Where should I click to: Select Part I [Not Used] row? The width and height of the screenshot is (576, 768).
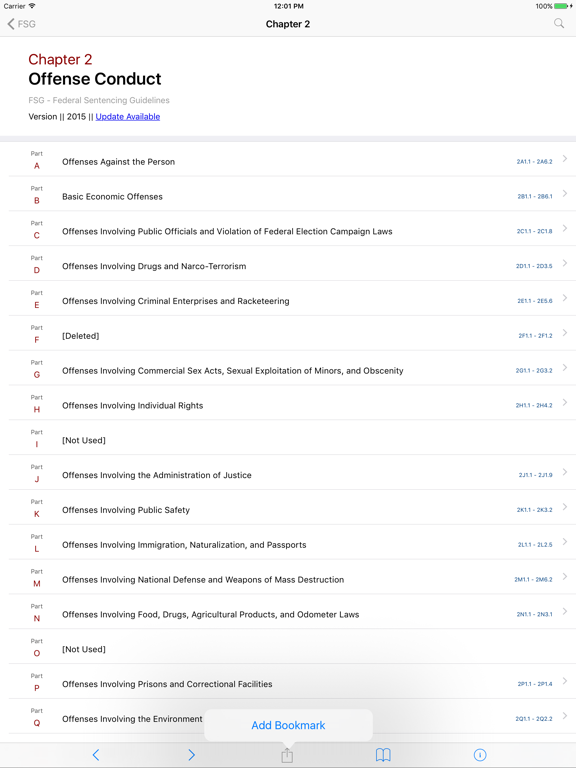288,437
